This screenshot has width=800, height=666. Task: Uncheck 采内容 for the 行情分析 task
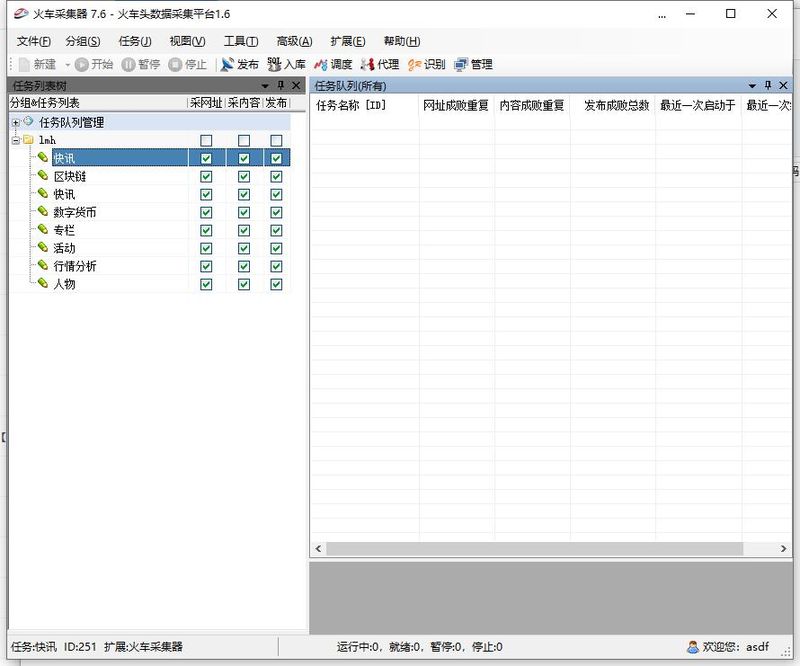click(x=244, y=266)
